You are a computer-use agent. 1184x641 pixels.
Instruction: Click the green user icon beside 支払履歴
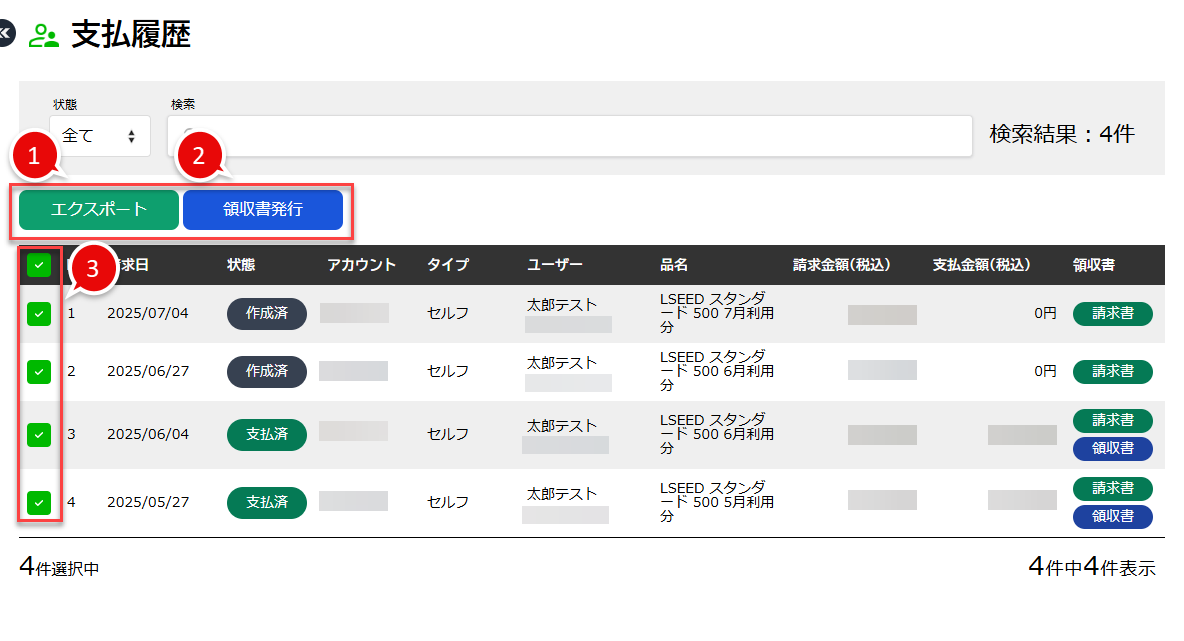click(x=43, y=36)
